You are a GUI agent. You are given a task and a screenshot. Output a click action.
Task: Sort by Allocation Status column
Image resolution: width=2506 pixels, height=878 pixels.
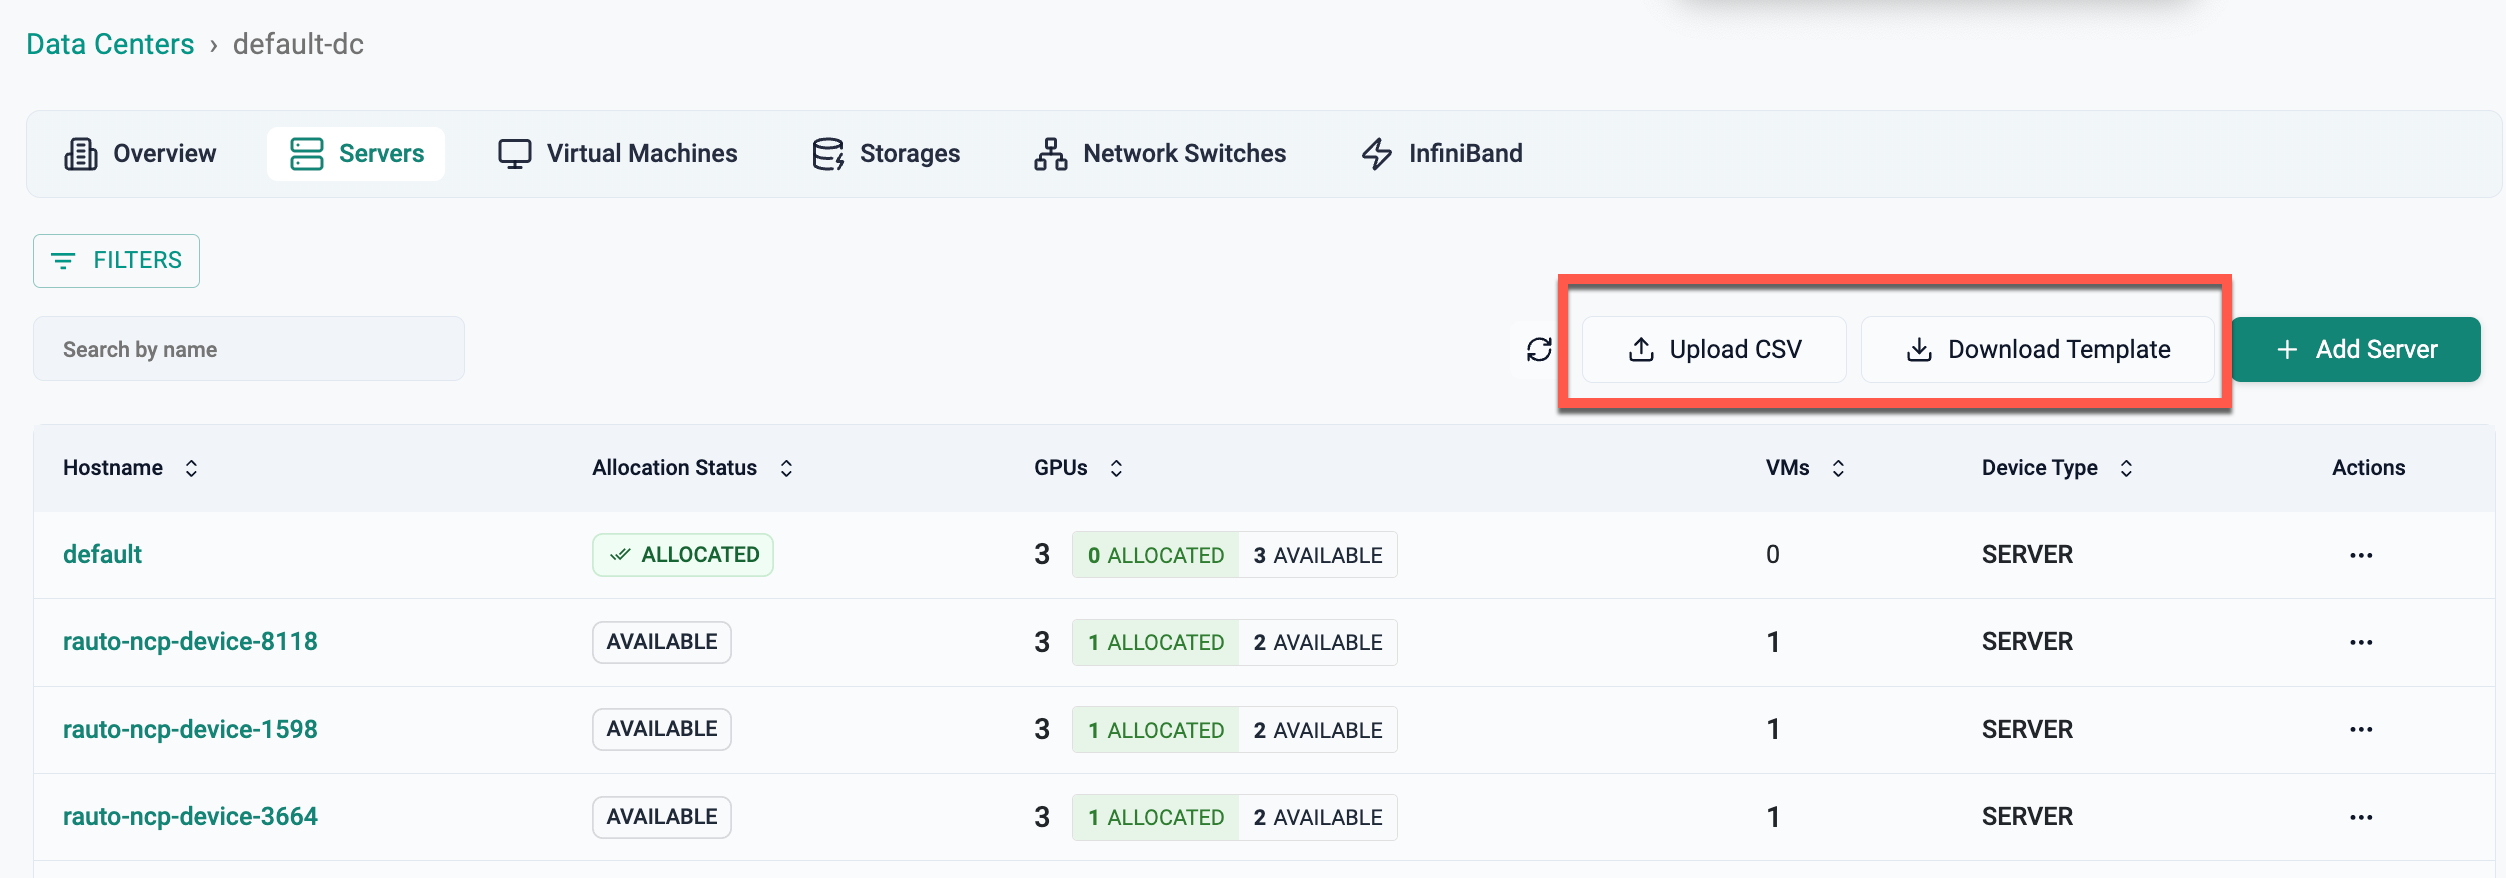coord(693,468)
